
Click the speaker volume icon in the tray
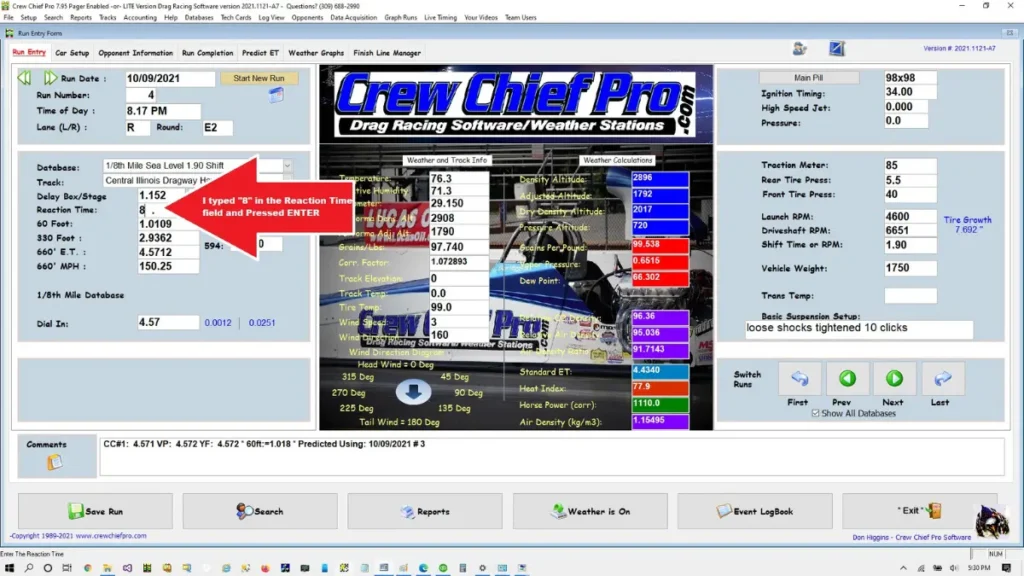coord(954,568)
